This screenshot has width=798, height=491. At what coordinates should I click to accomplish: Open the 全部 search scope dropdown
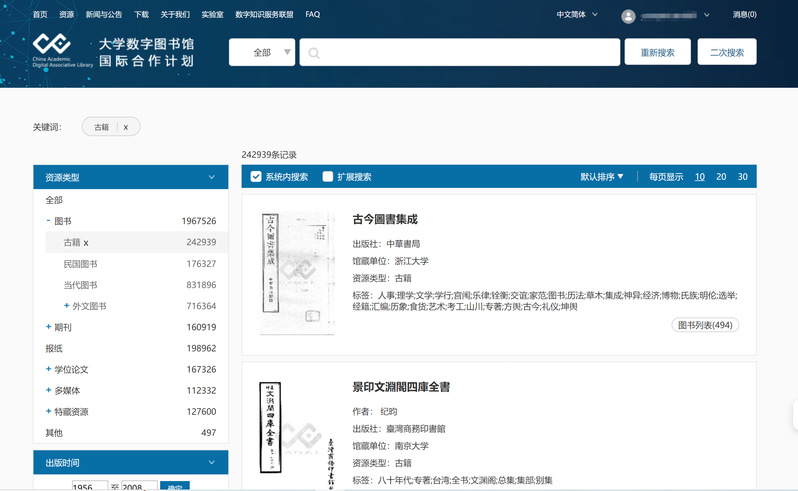click(x=262, y=52)
